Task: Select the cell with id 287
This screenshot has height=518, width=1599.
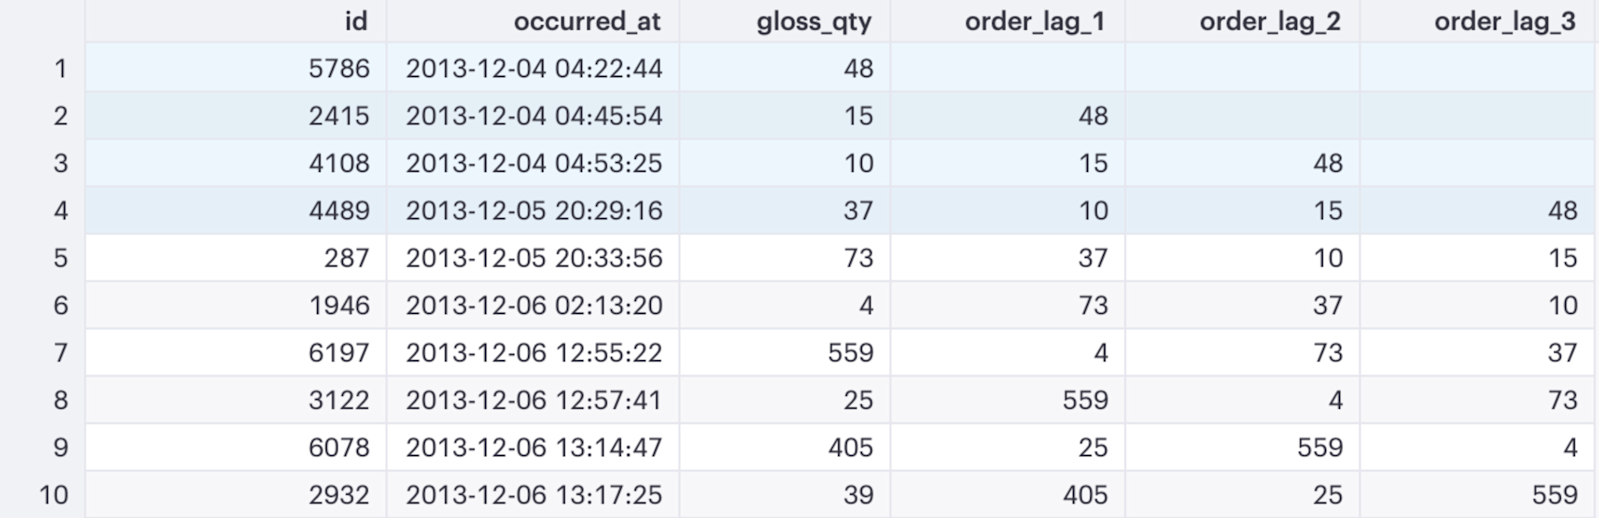Action: (236, 257)
